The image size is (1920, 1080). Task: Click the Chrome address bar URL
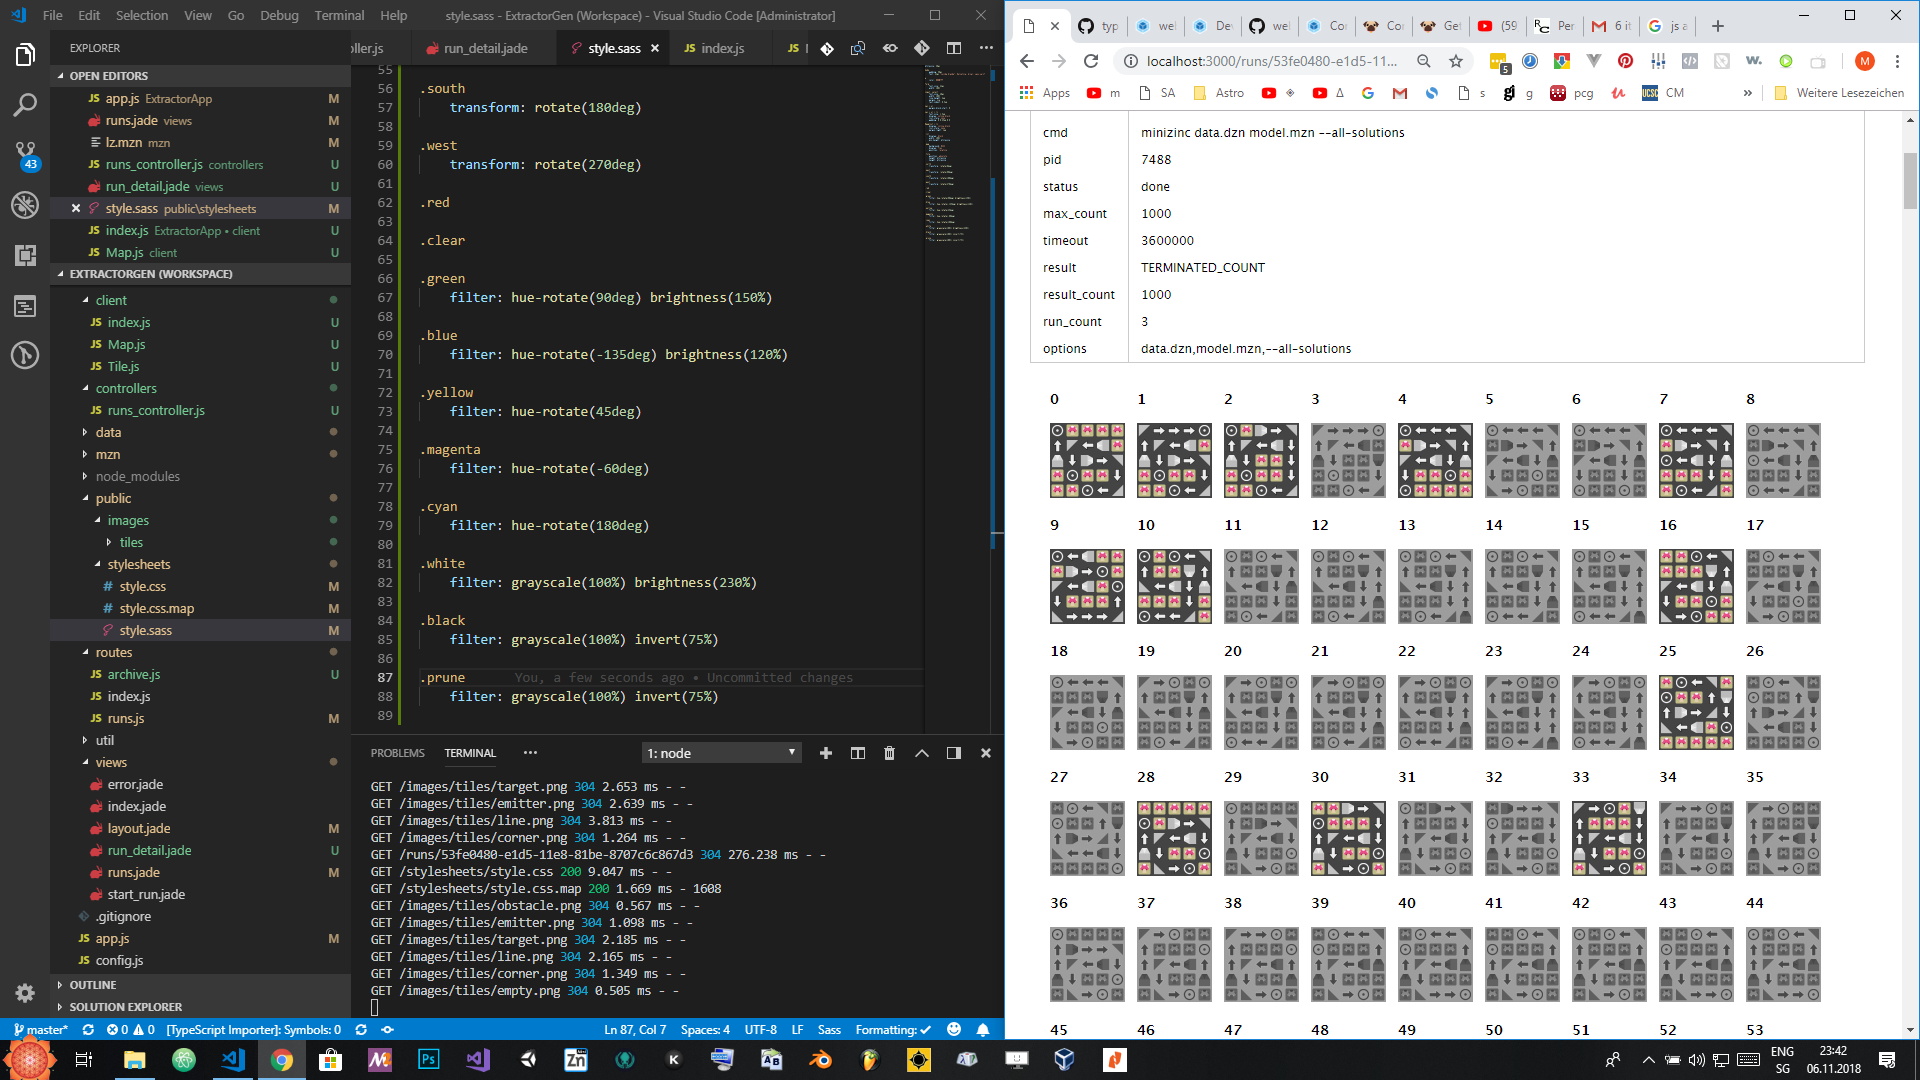[x=1272, y=61]
